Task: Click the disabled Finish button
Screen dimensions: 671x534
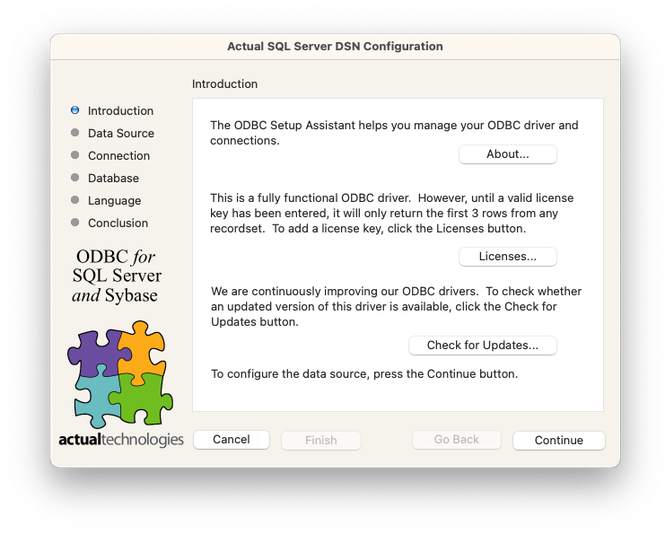Action: (321, 440)
